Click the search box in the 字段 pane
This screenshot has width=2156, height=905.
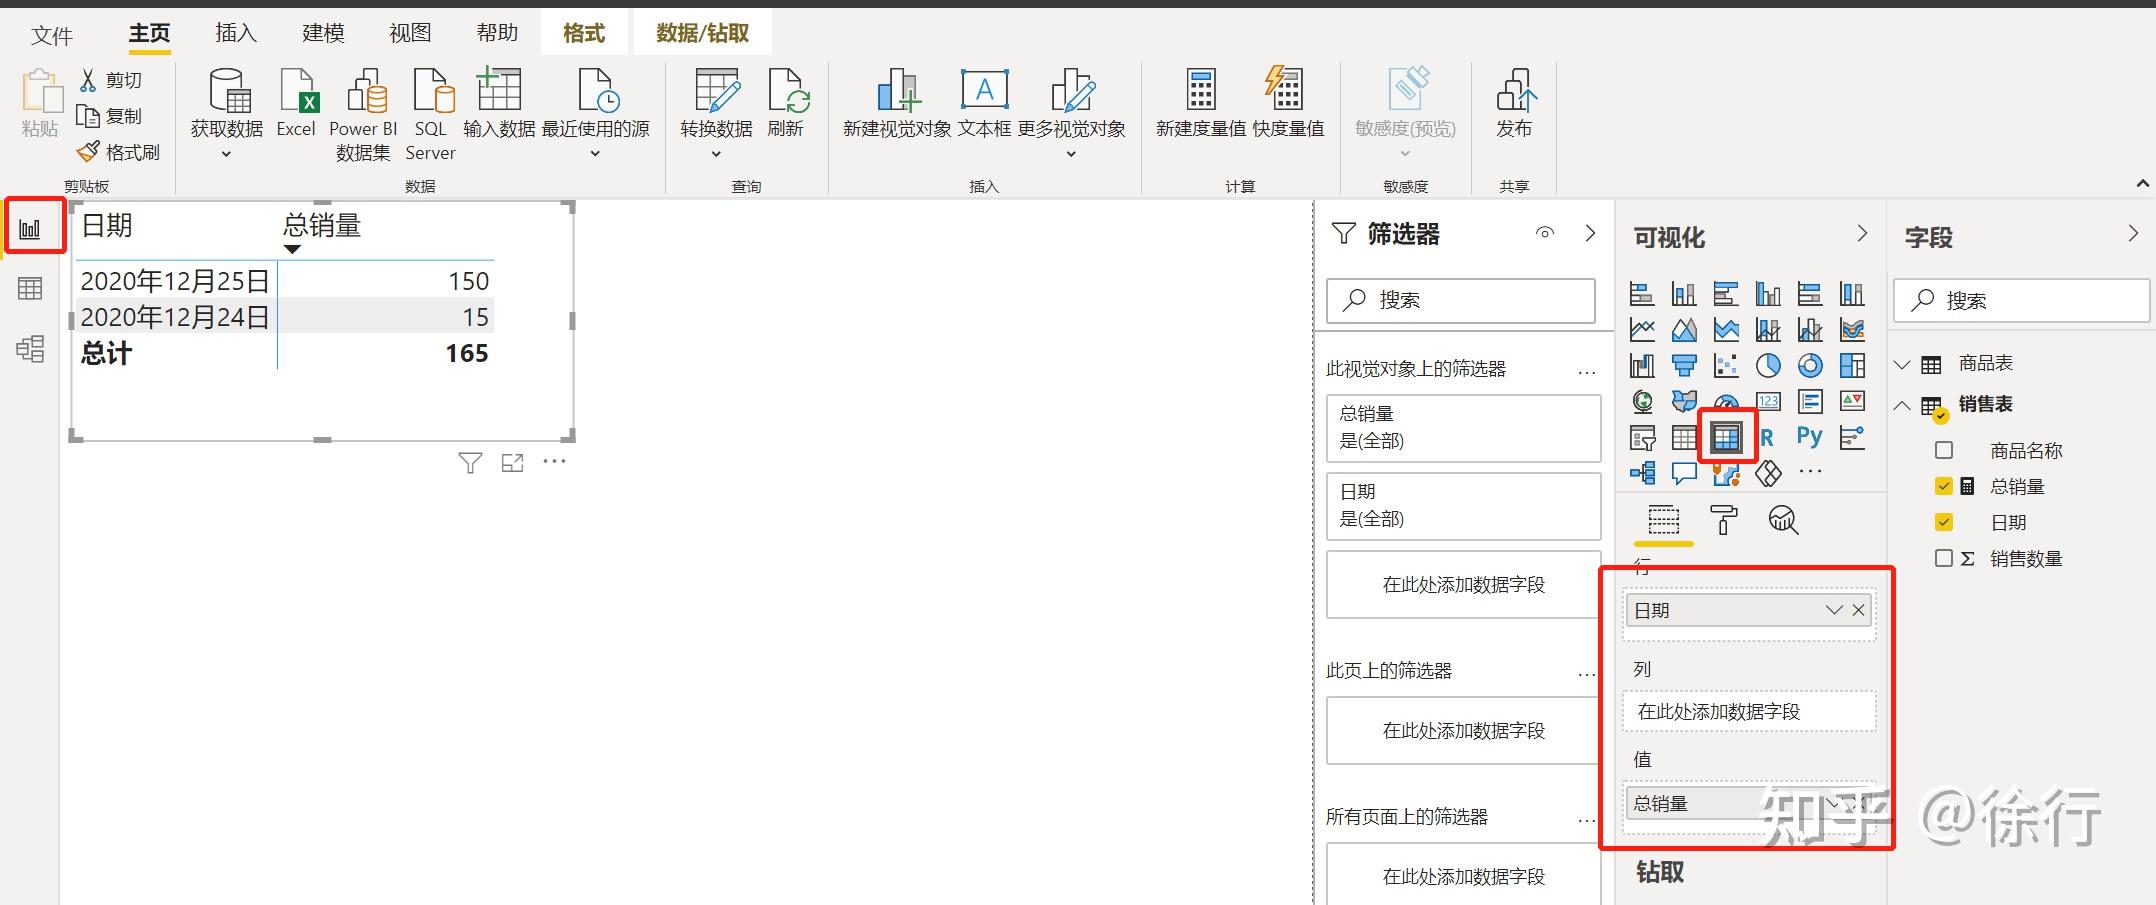tap(2020, 299)
